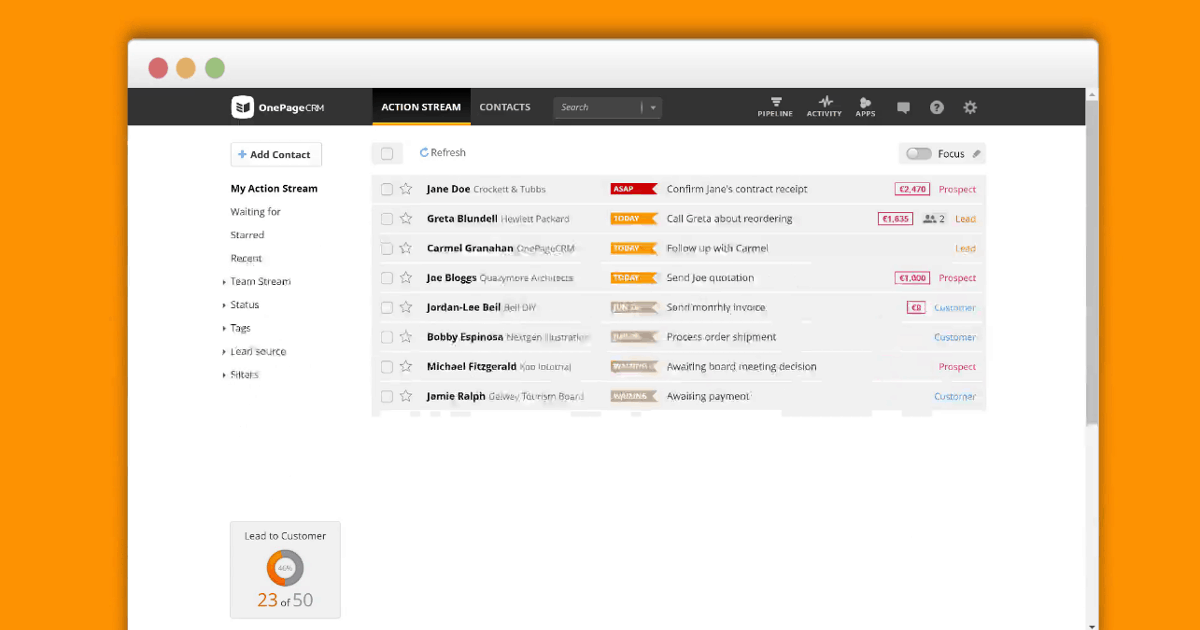
Task: Switch to the Contacts tab
Action: pyautogui.click(x=505, y=107)
